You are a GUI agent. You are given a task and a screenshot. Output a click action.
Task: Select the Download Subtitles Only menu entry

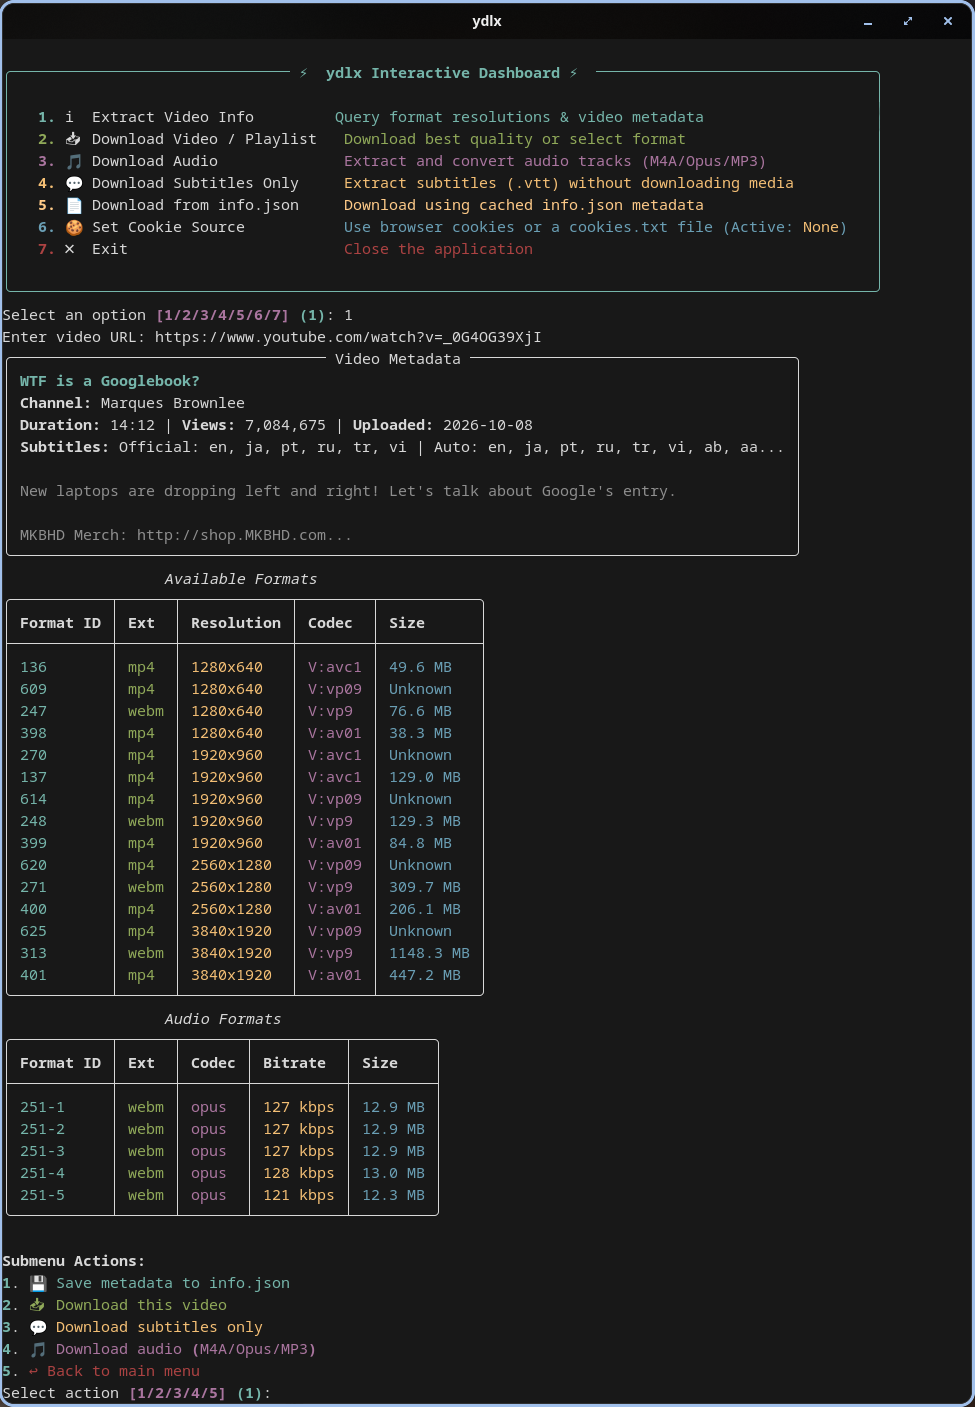coord(195,183)
